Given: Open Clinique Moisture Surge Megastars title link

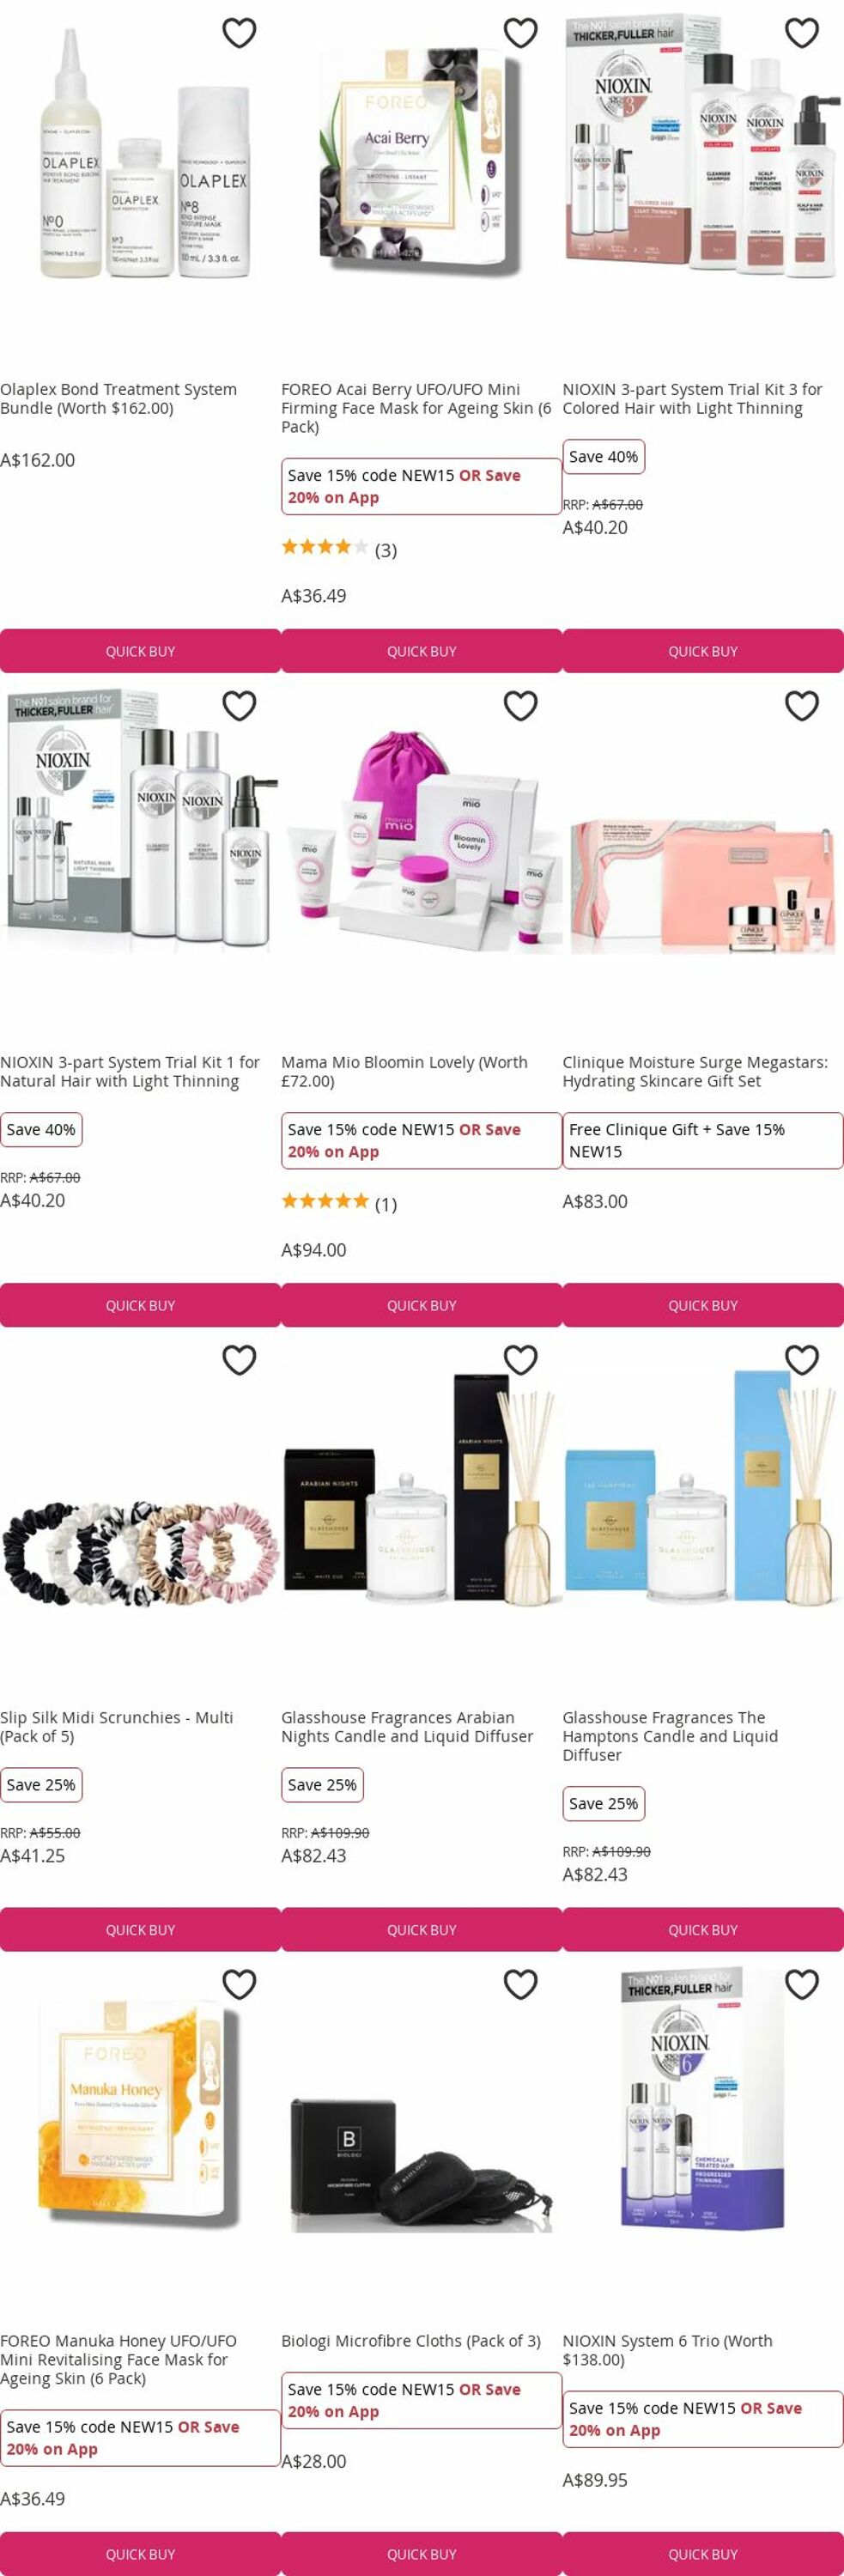Looking at the screenshot, I should pyautogui.click(x=695, y=1071).
